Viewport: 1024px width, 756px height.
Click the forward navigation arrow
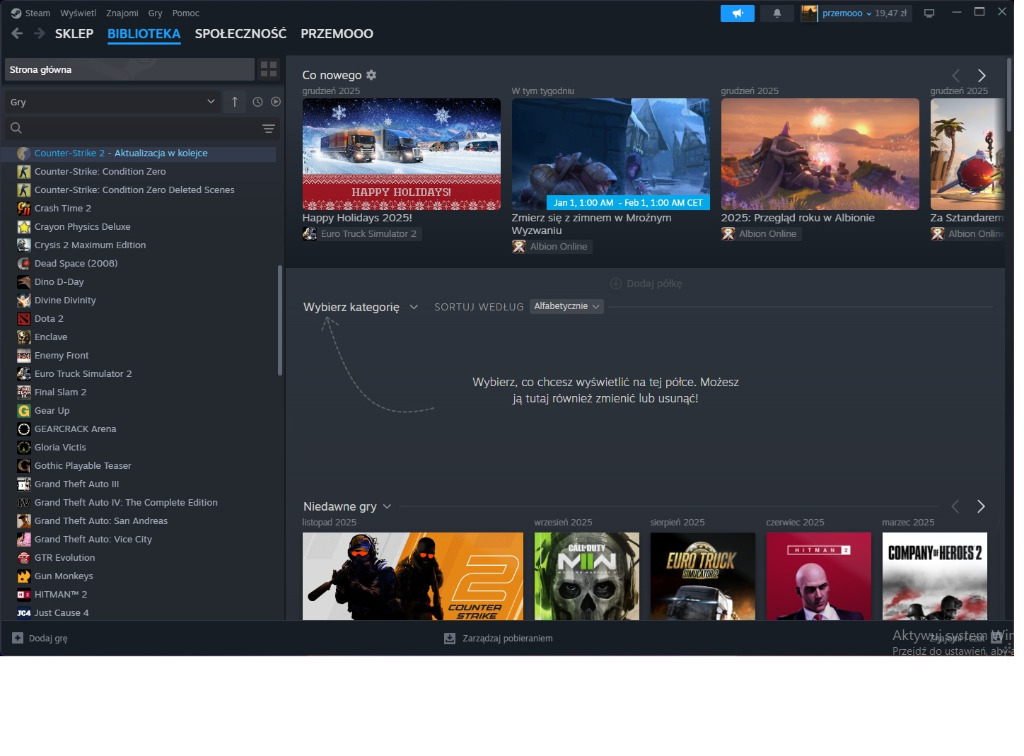pos(39,33)
